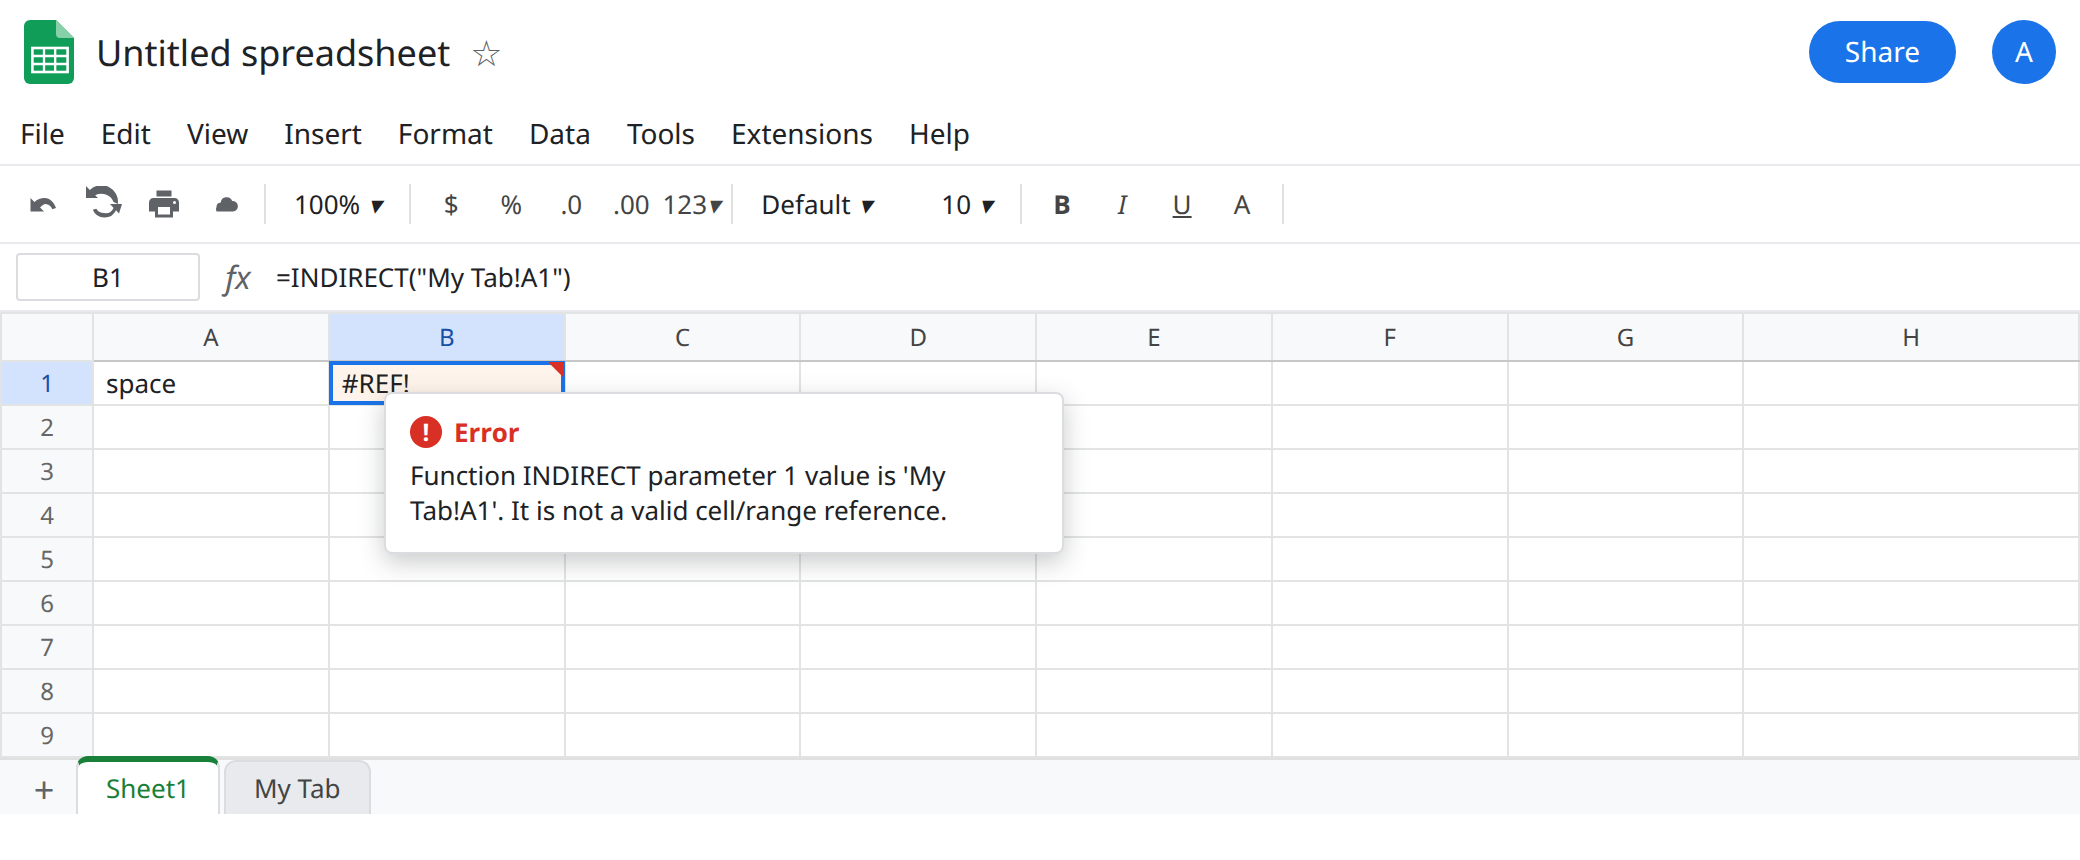
Task: Add a new sheet with plus icon
Action: (x=44, y=790)
